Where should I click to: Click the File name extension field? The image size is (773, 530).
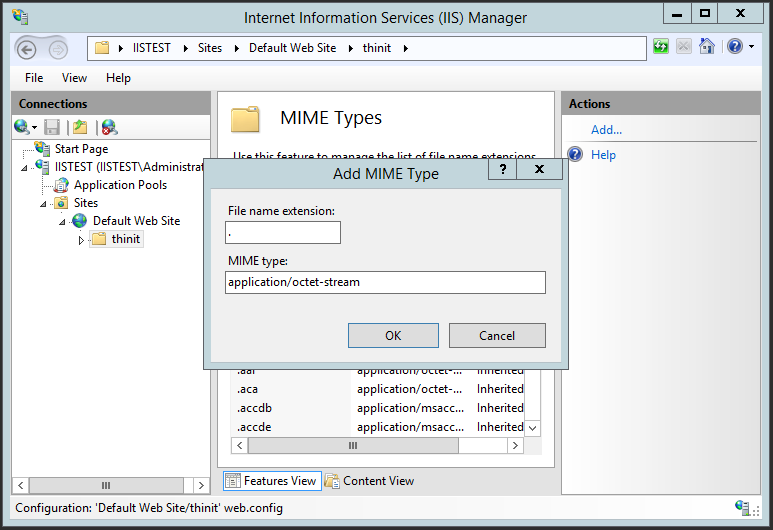[x=283, y=233]
